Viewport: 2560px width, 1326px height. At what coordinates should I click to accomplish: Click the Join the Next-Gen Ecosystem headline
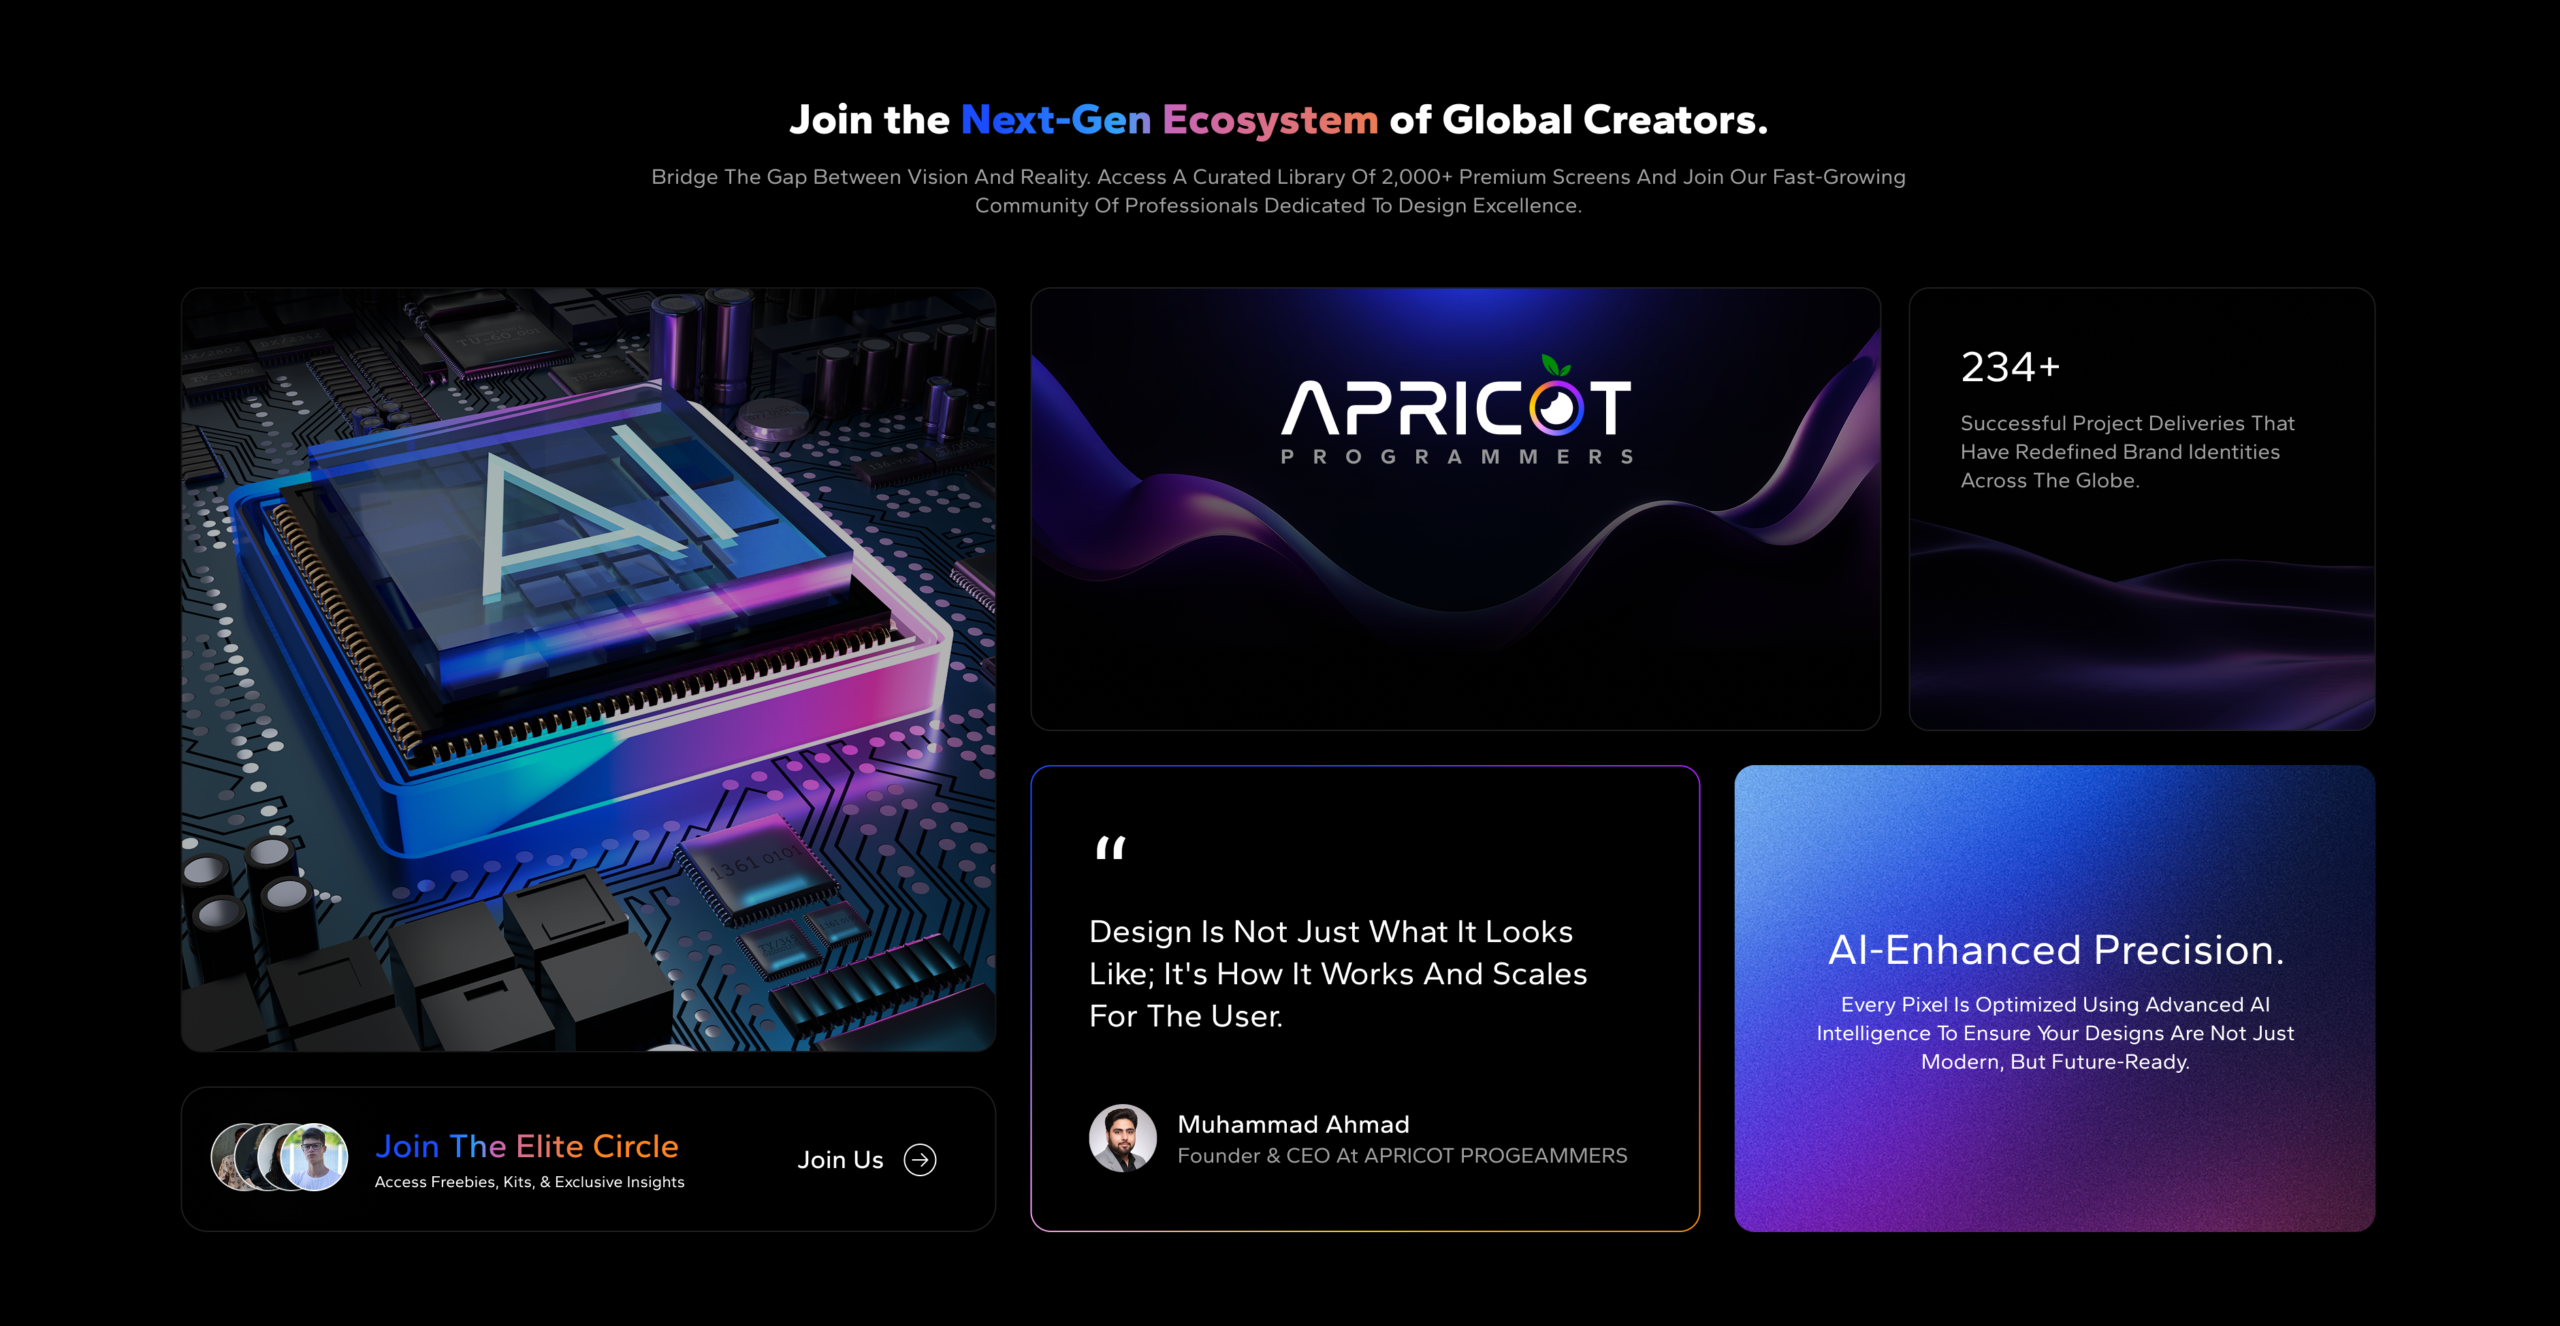point(1279,120)
